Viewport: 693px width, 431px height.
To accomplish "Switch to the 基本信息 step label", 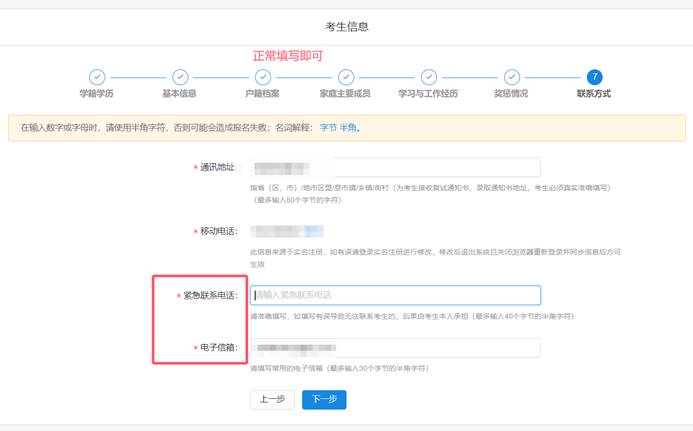I will (180, 94).
